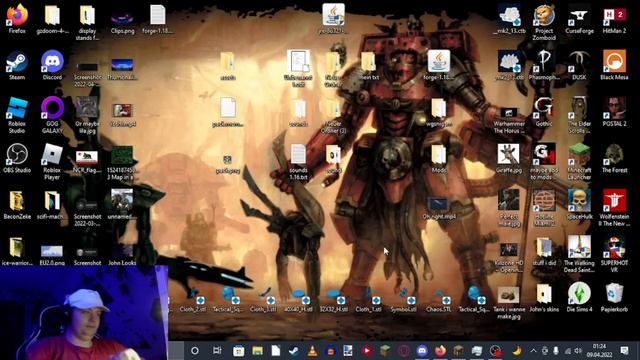Open the stuff i did folder

(544, 251)
